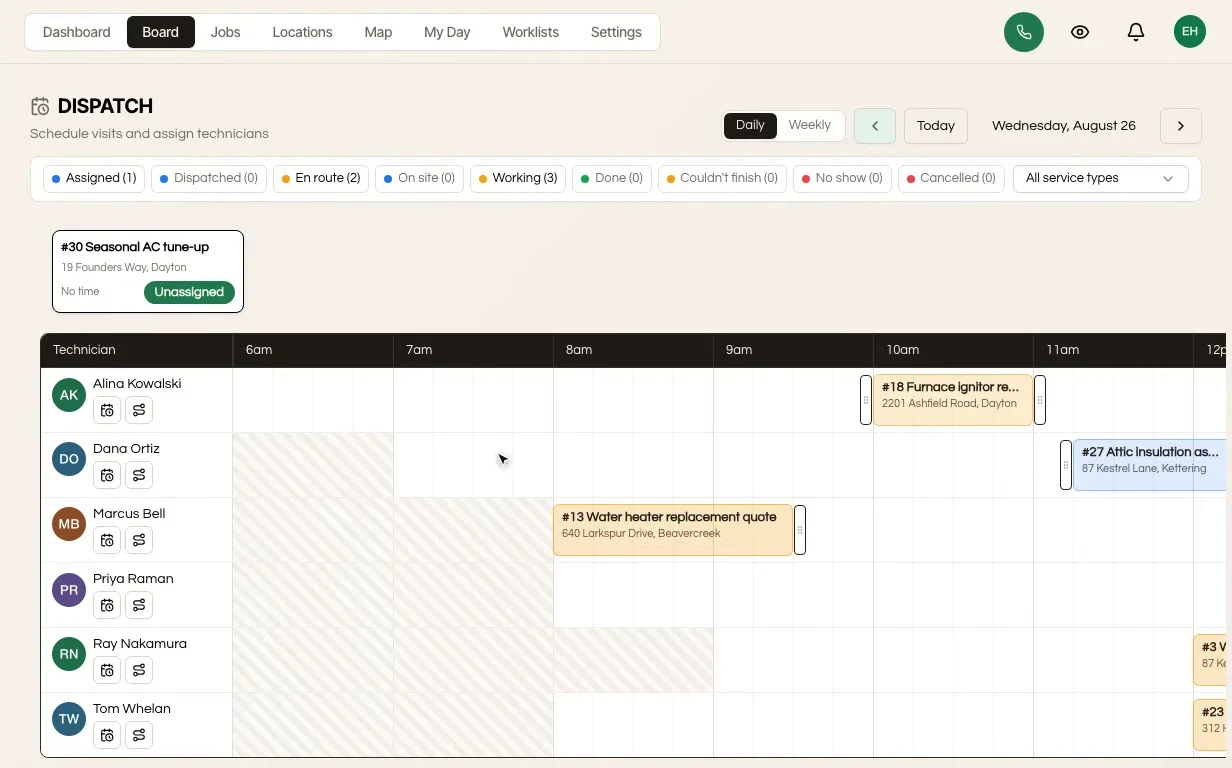Toggle the En route (2) status filter
The width and height of the screenshot is (1232, 768).
pyautogui.click(x=321, y=178)
